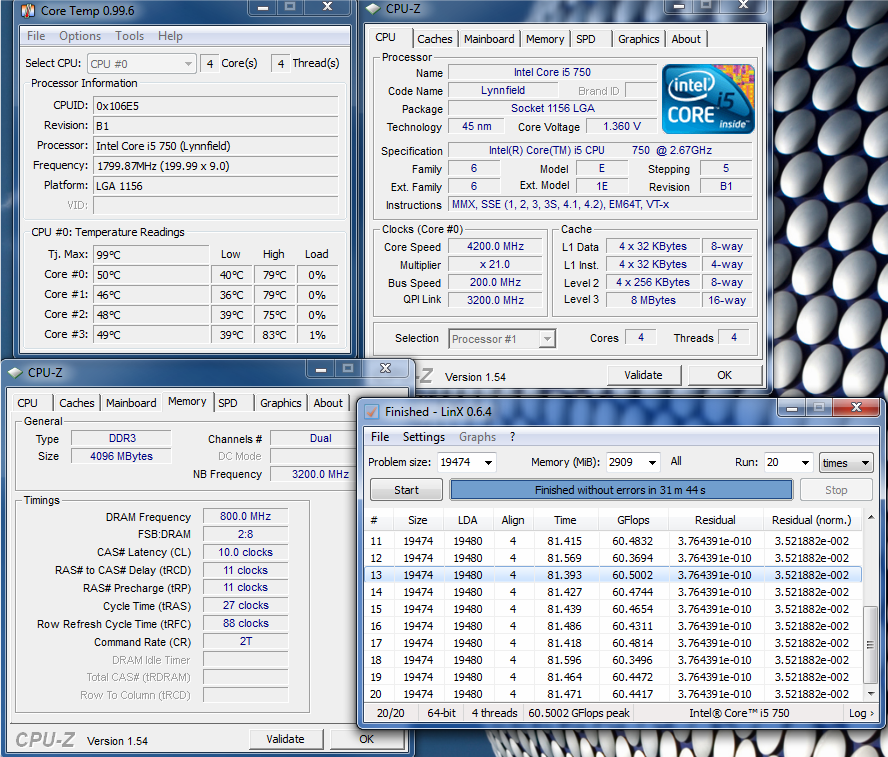Open the Options menu in Core Temp
The width and height of the screenshot is (888, 757).
(80, 36)
